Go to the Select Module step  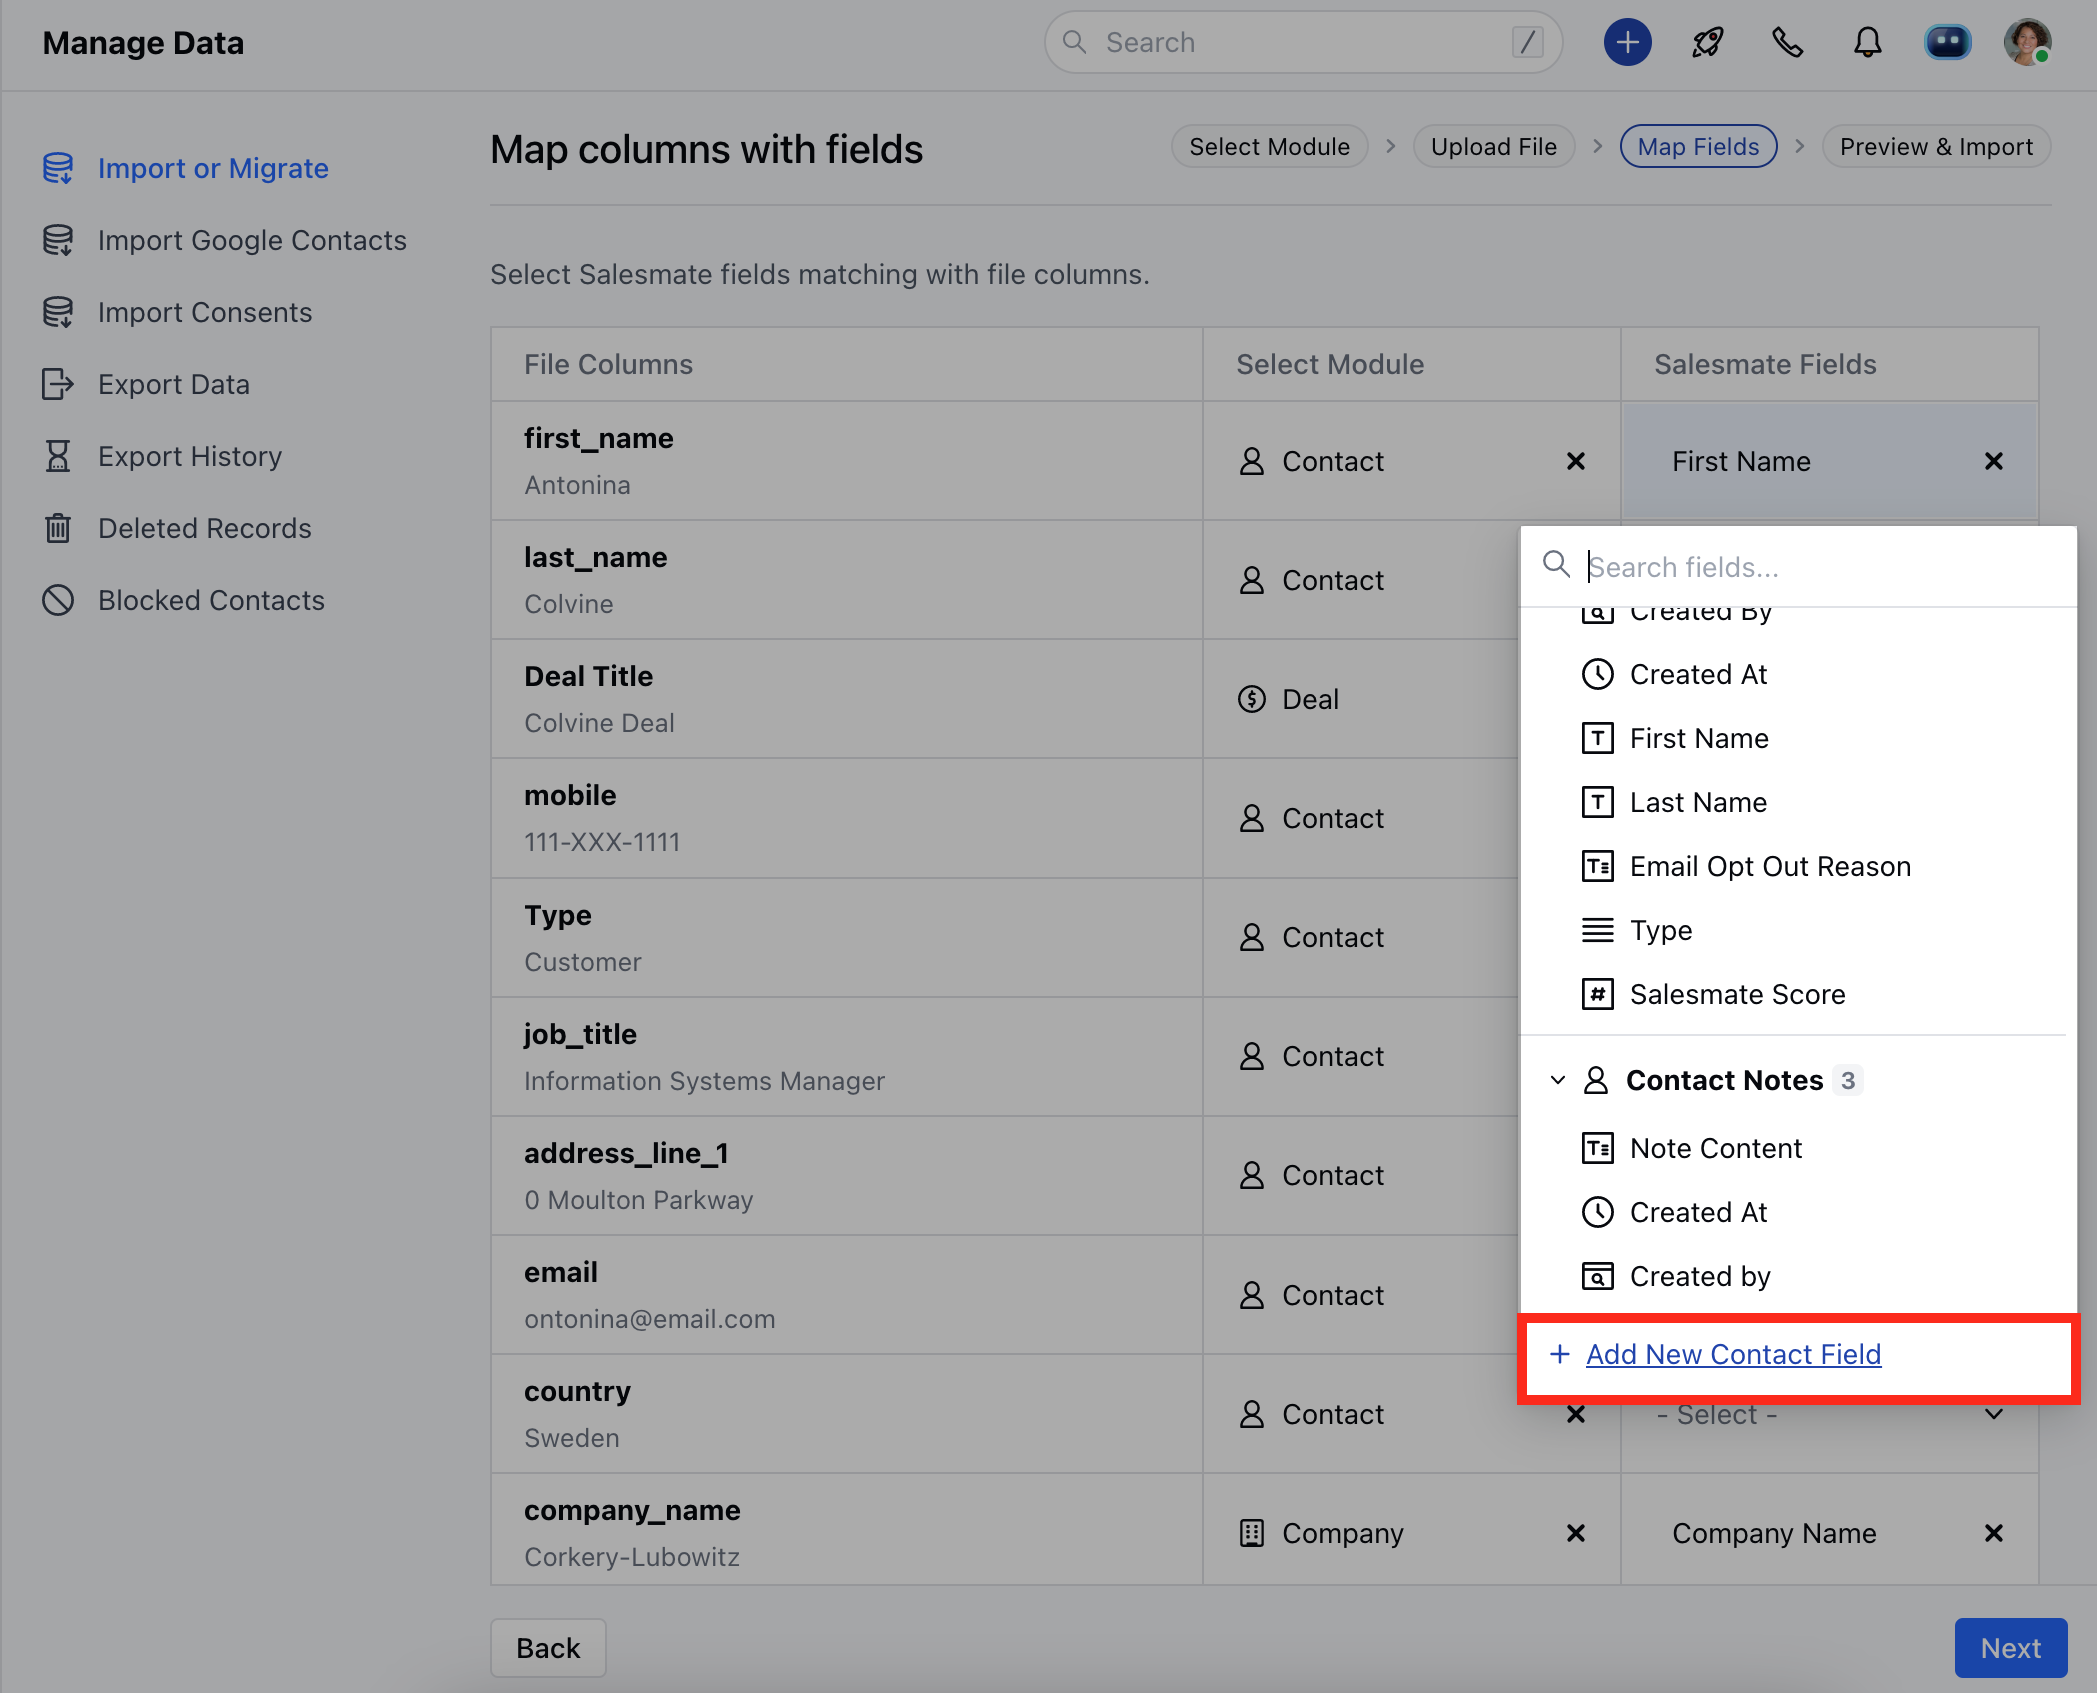pos(1269,146)
